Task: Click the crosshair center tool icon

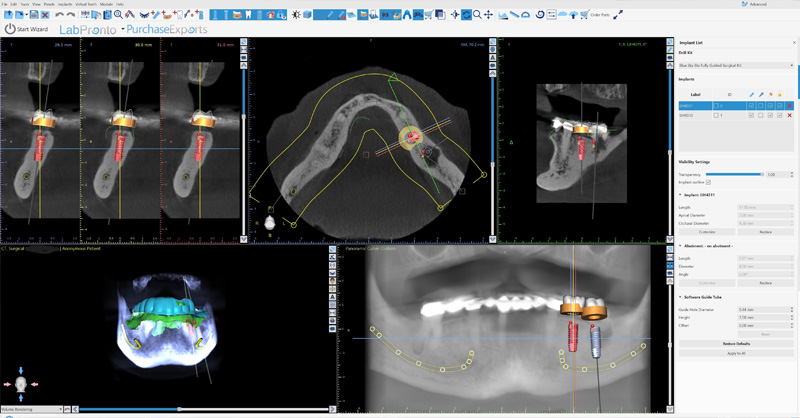Action: click(455, 15)
